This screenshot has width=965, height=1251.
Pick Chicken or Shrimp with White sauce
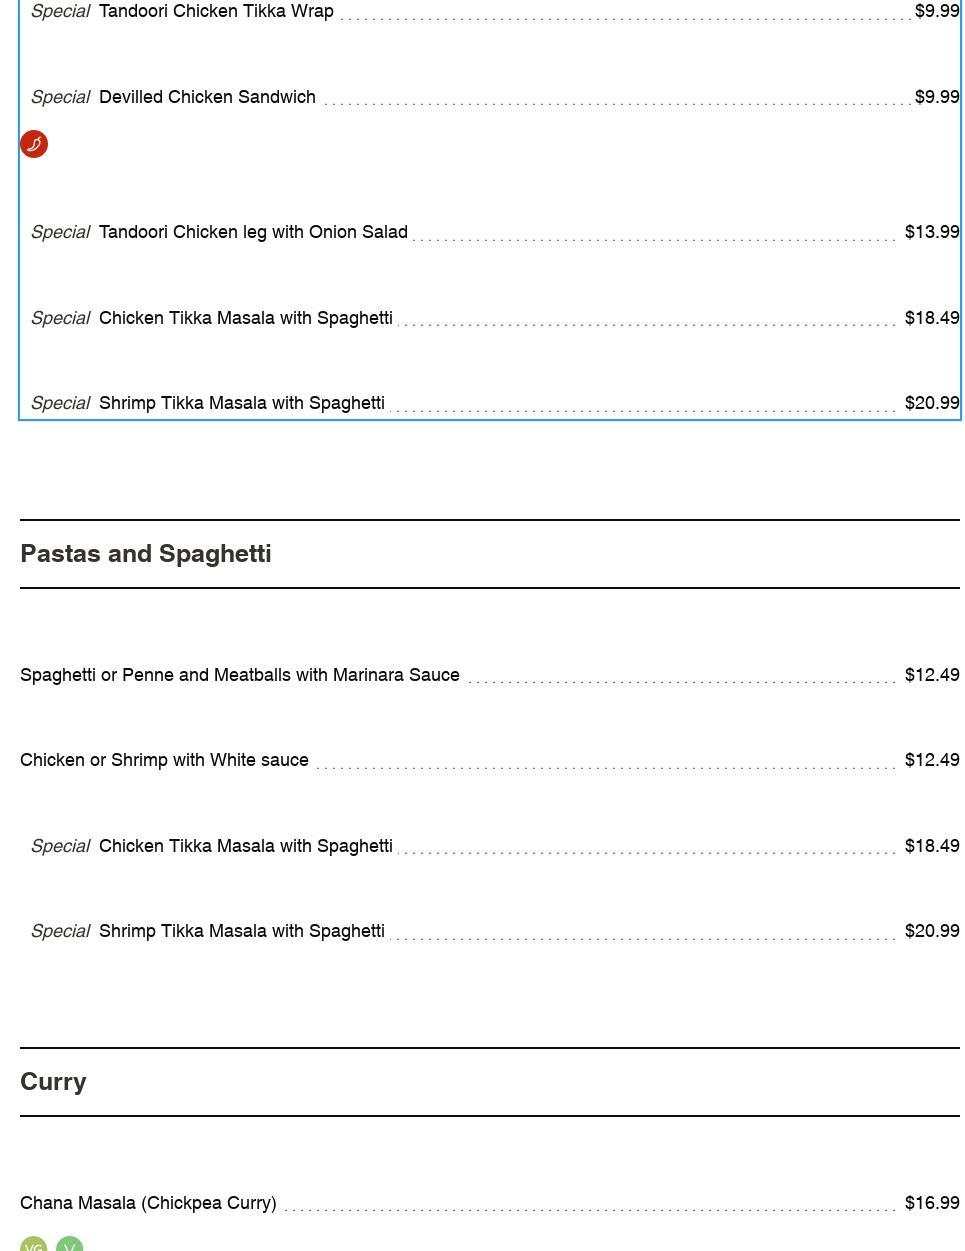[164, 760]
